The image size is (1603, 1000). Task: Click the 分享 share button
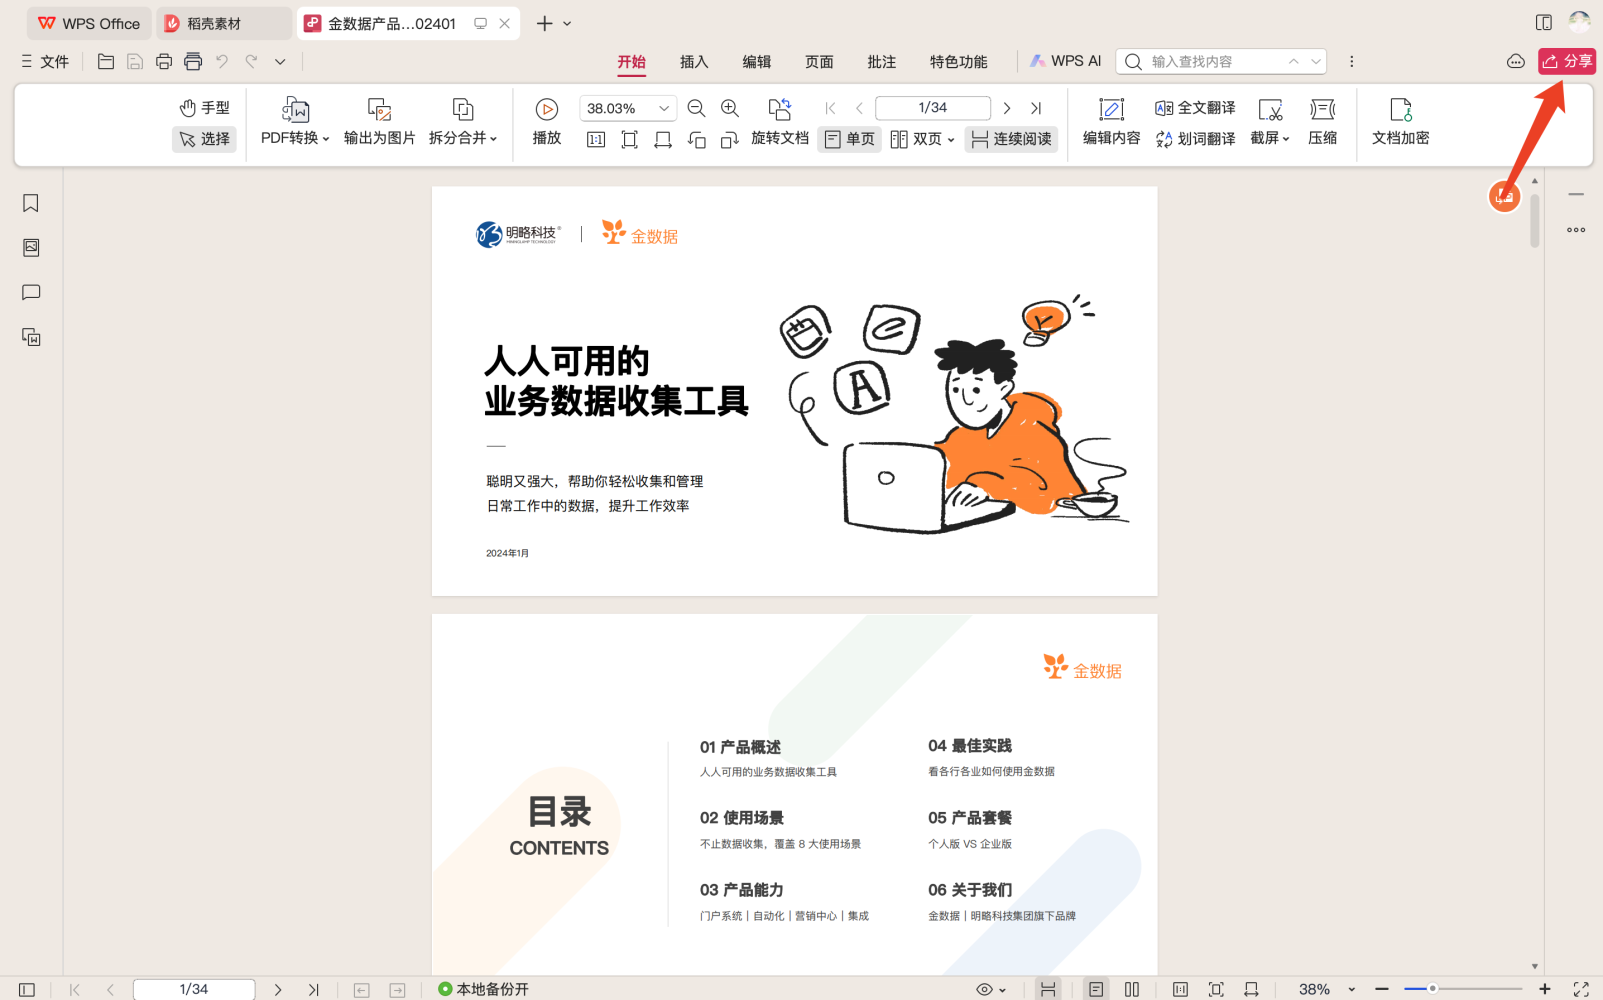1567,61
